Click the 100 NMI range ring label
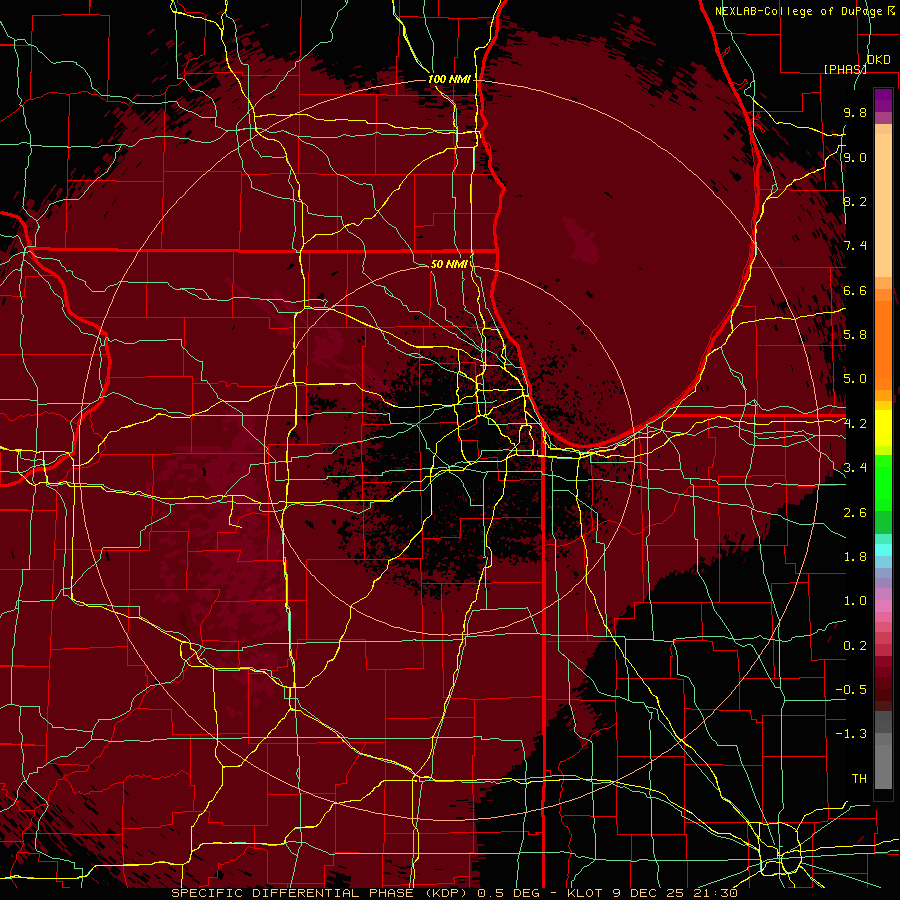Viewport: 900px width, 900px height. [x=449, y=79]
